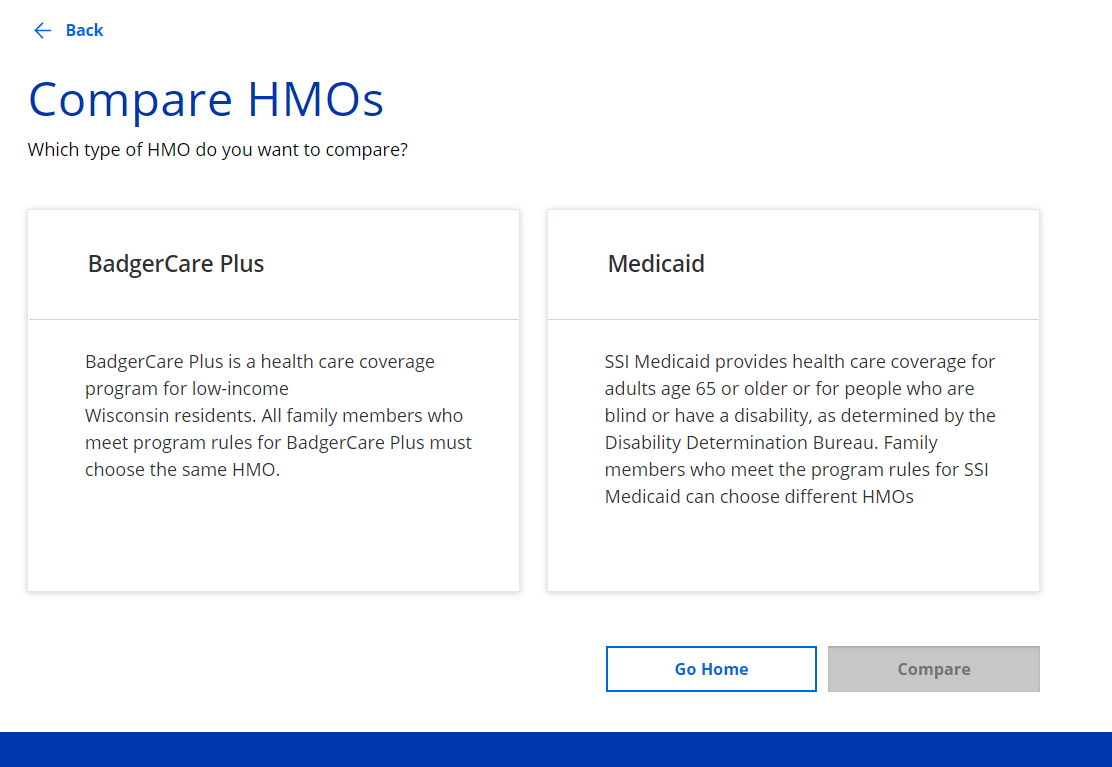Follow the Back link text
Viewport: 1112px width, 767px height.
click(84, 31)
